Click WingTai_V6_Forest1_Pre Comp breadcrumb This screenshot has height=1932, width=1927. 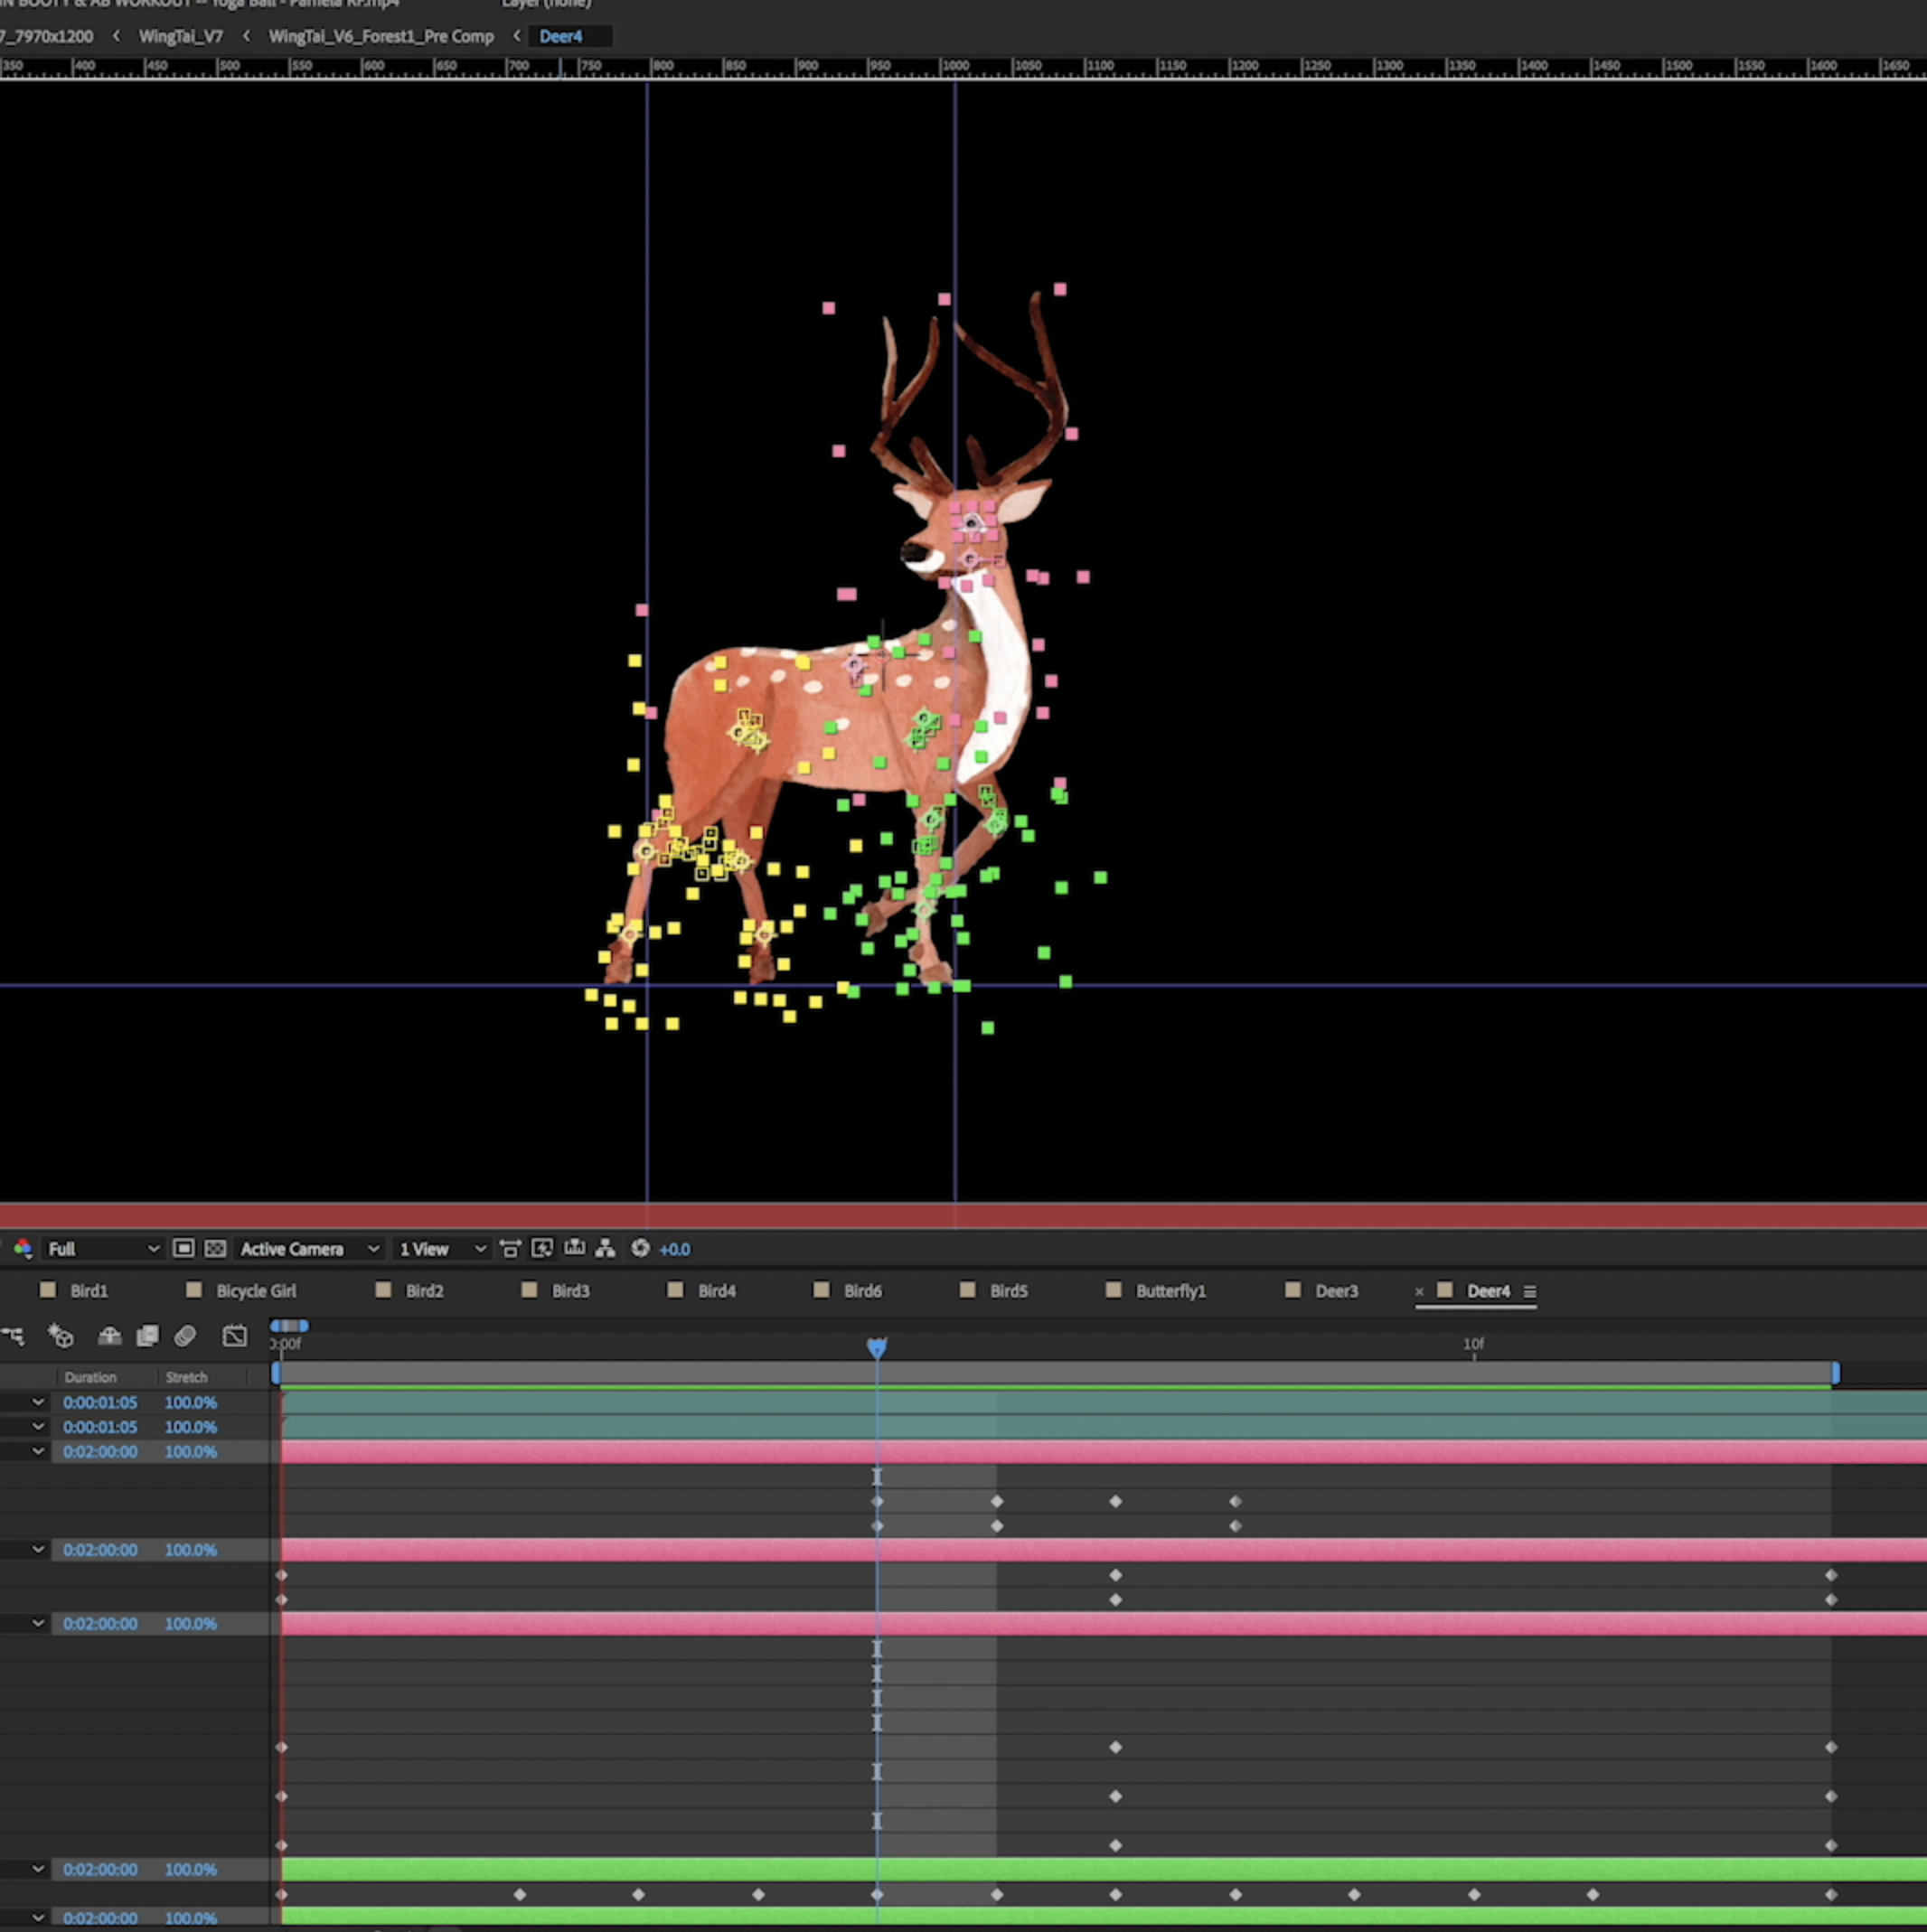point(381,36)
